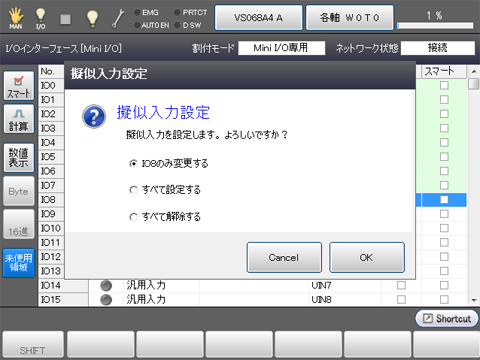Click the 計算 waveform side button
Screen dimensions: 480x360
point(19,119)
